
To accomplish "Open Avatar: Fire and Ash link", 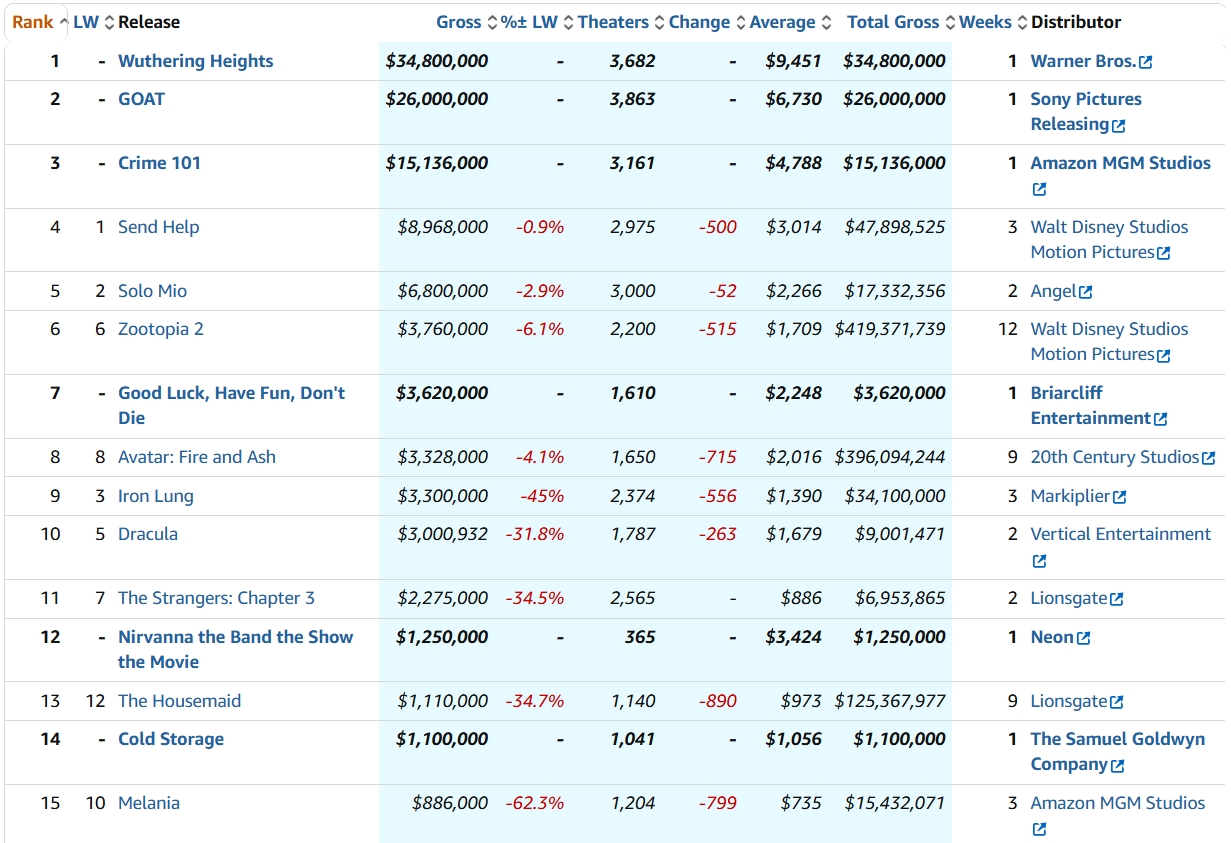I will pyautogui.click(x=196, y=457).
